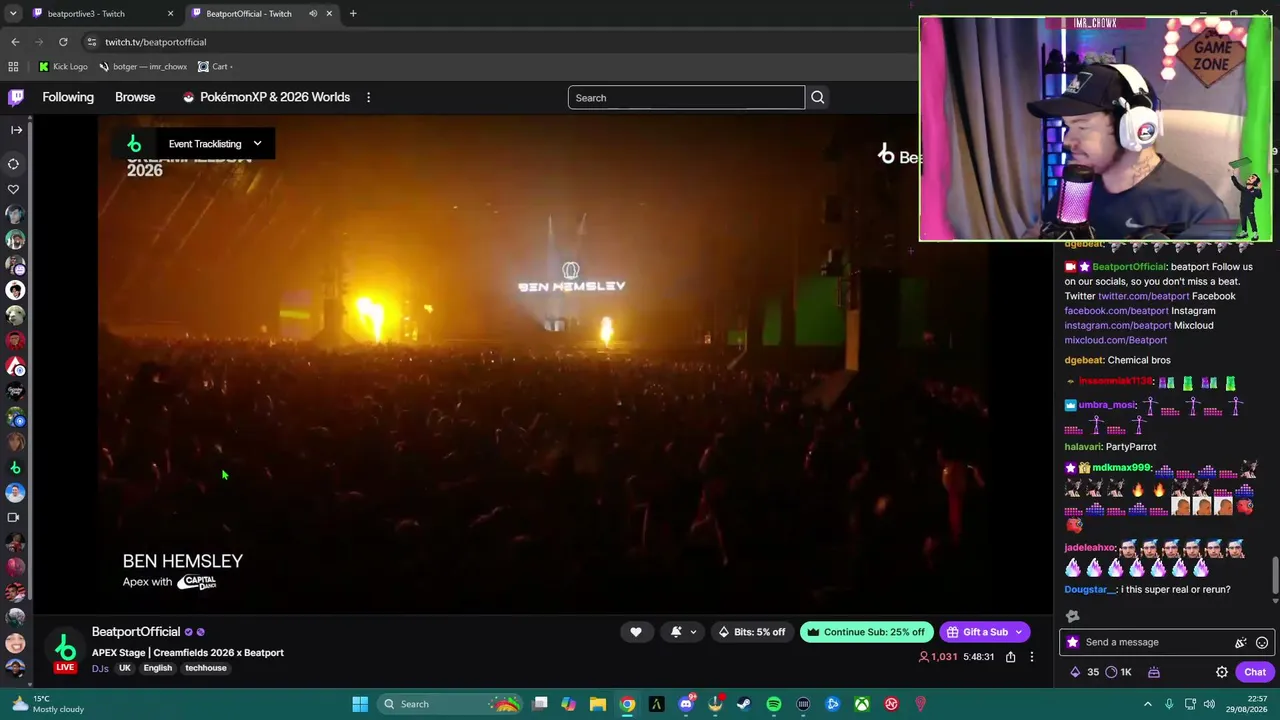Toggle volume from the system tray speaker
This screenshot has height=720, width=1280.
point(1211,704)
